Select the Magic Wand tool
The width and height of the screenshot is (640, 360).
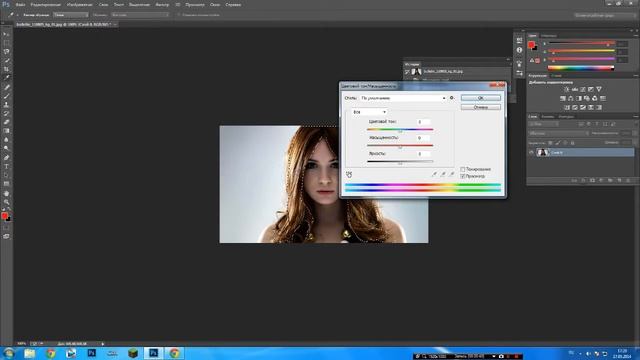(6, 60)
